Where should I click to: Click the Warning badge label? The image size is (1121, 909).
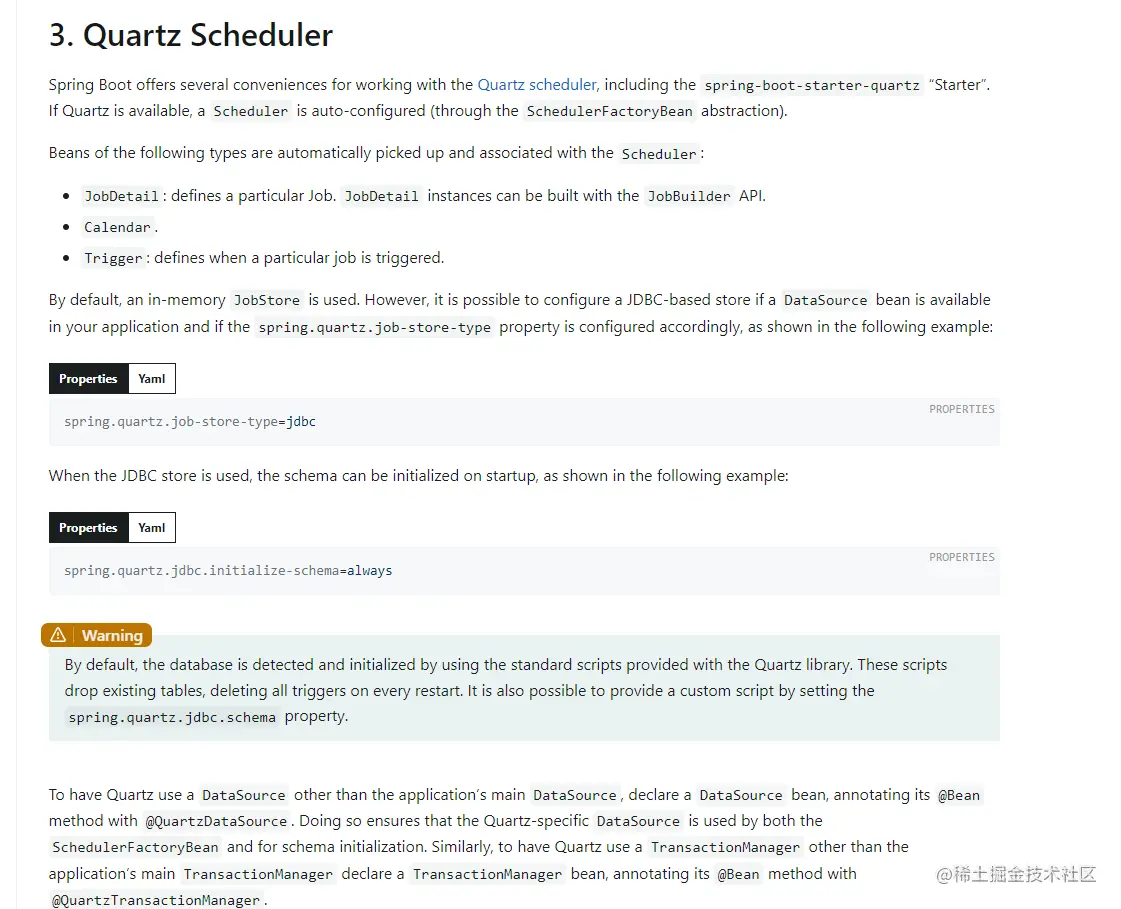110,634
